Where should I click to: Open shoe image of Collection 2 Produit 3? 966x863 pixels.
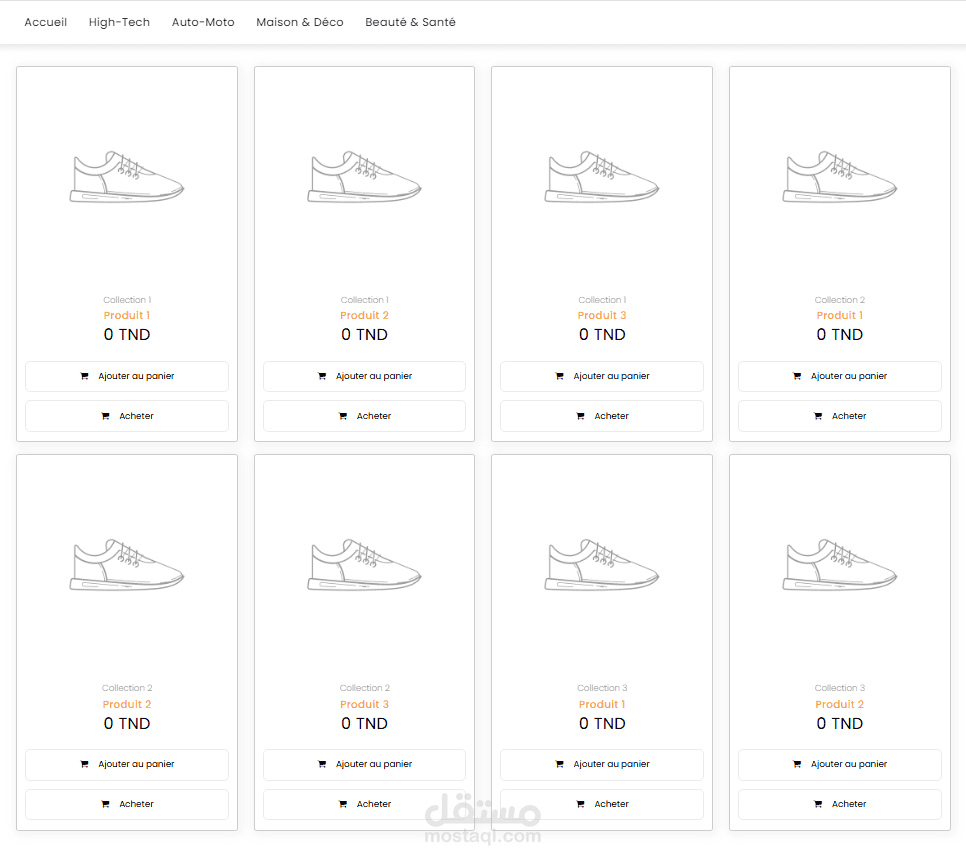(x=364, y=565)
